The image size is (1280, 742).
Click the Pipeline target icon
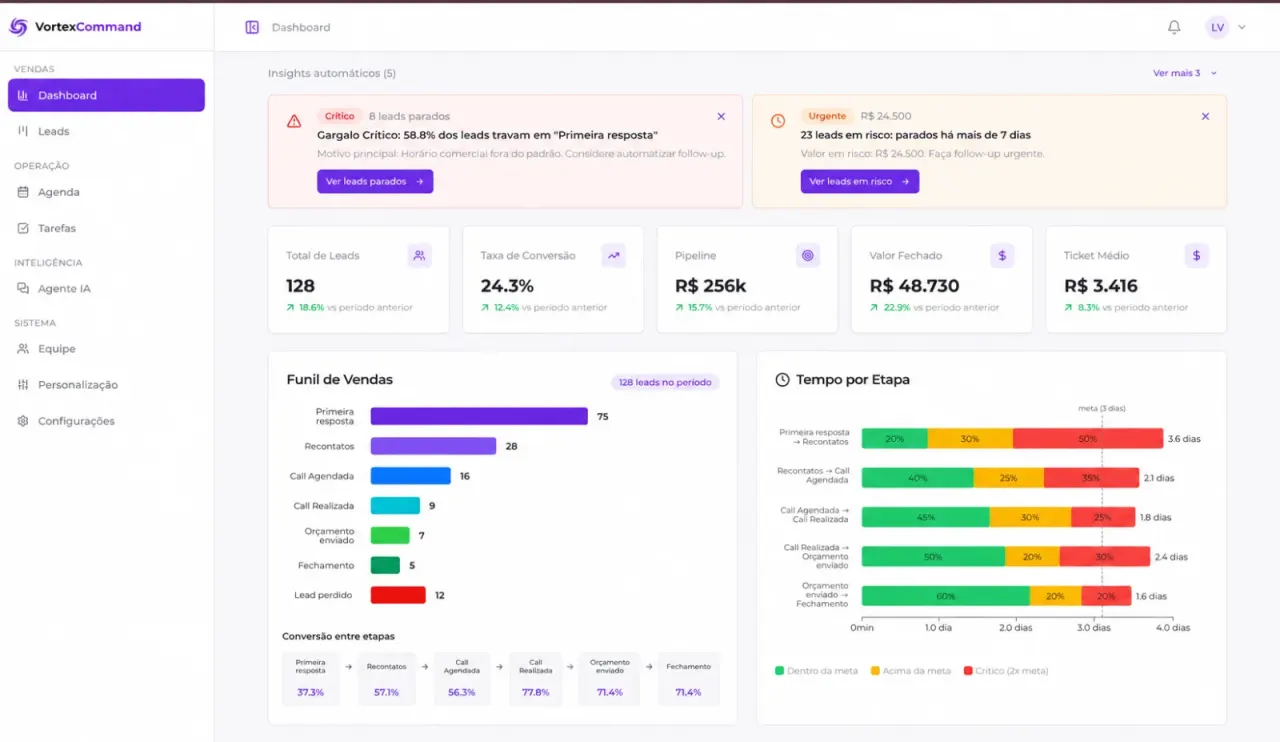[808, 255]
